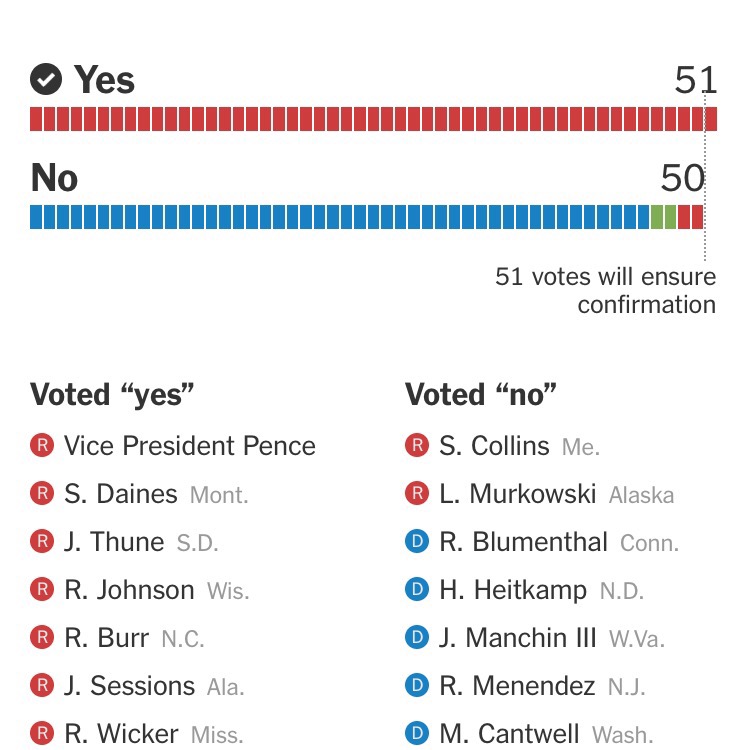This screenshot has width=750, height=750.
Task: Click the R party badge next to S. Daines
Action: click(42, 494)
